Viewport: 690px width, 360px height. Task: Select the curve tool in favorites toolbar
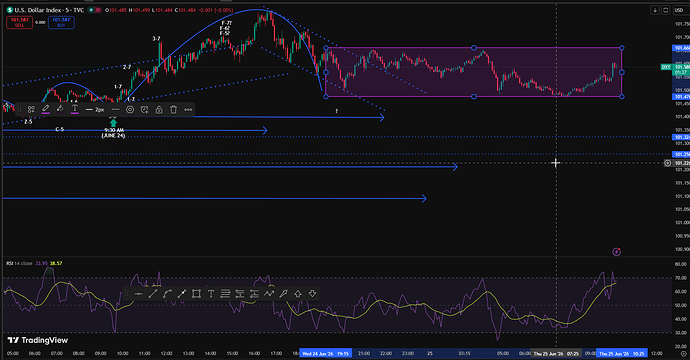[x=167, y=294]
